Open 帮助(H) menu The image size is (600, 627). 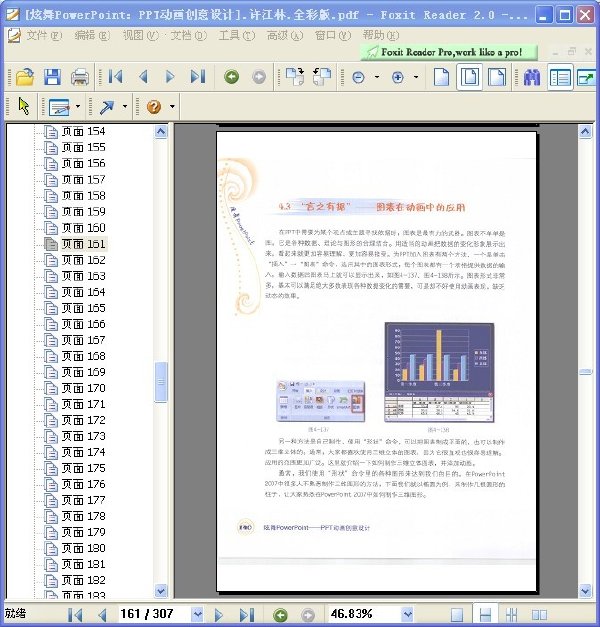point(380,36)
